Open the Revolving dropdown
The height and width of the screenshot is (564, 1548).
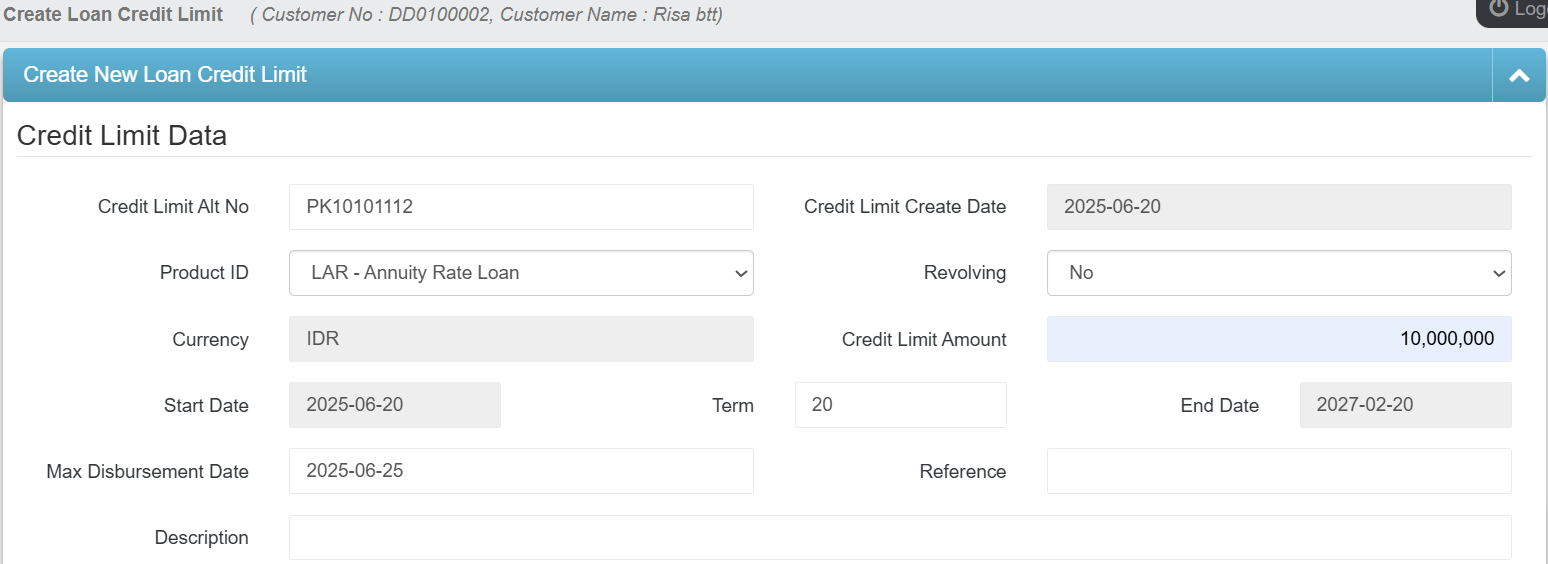click(x=1279, y=273)
